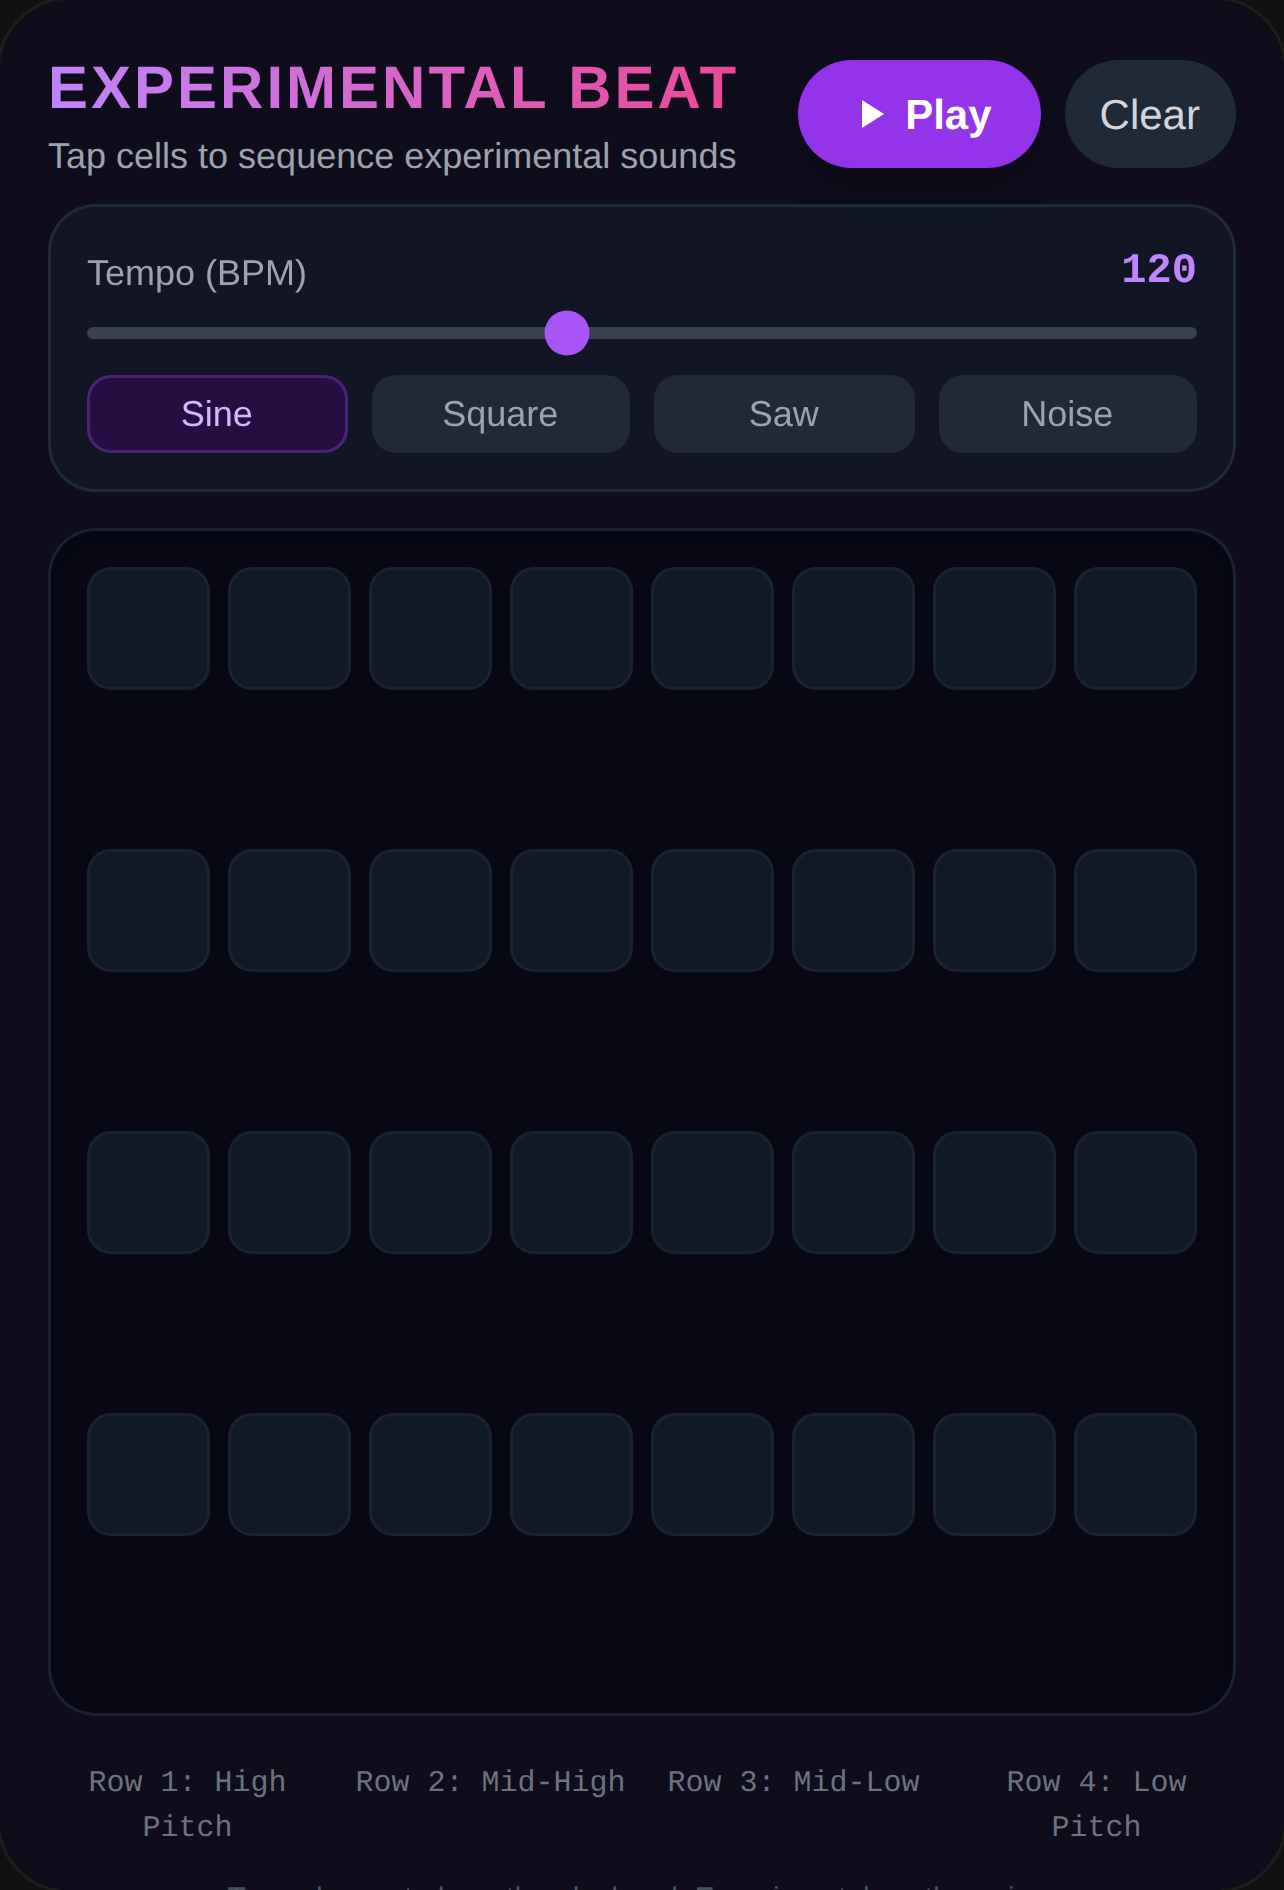Select the Sine waveform
This screenshot has height=1890, width=1284.
click(x=217, y=414)
